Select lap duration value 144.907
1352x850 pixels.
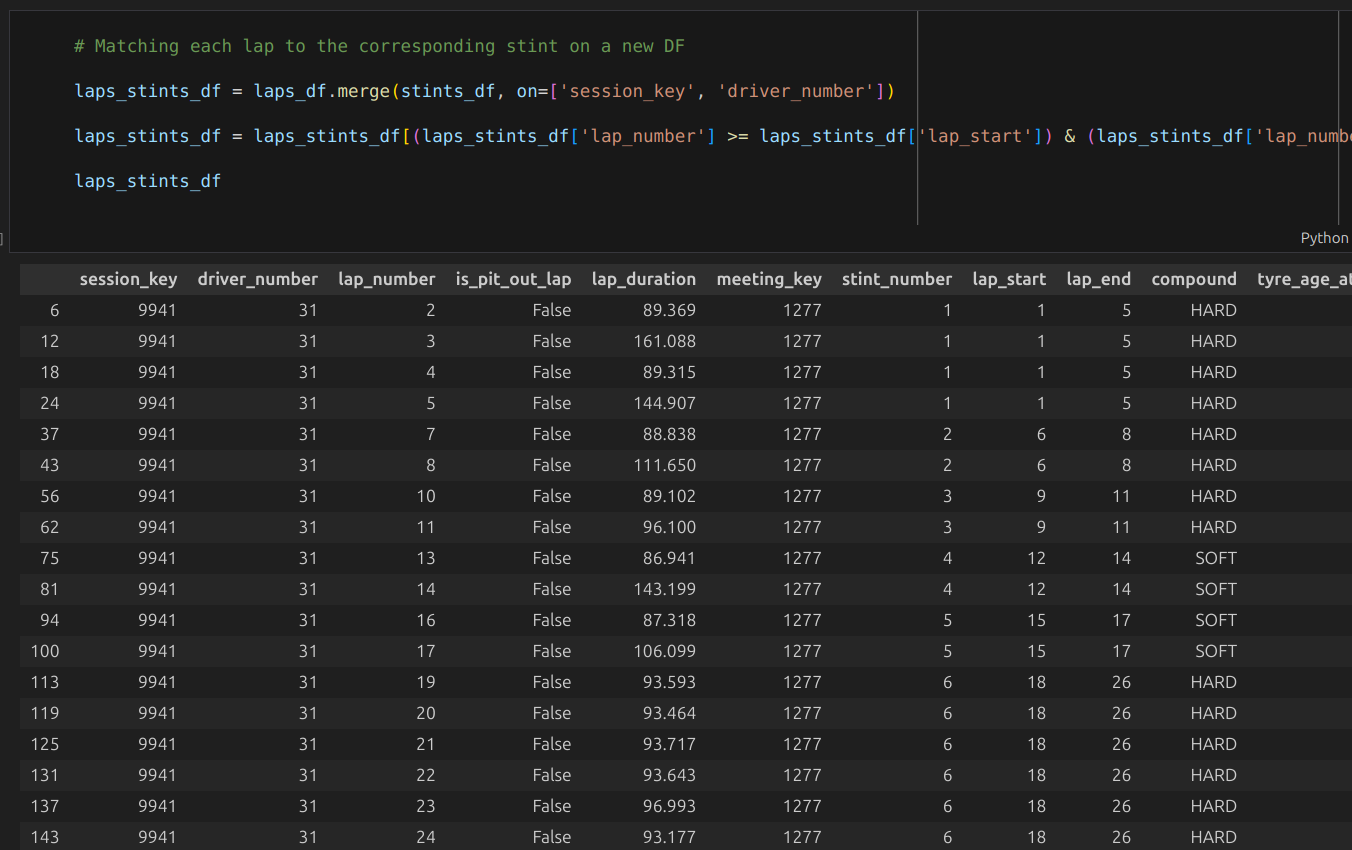[x=664, y=403]
